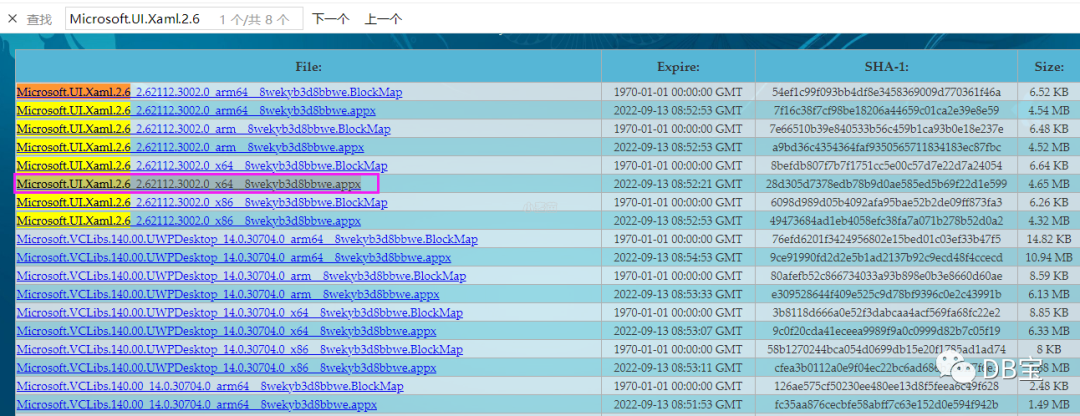
Task: Open VCLibs.140.00.UWPDesktop arm64 BlockMap link
Action: coord(247,240)
